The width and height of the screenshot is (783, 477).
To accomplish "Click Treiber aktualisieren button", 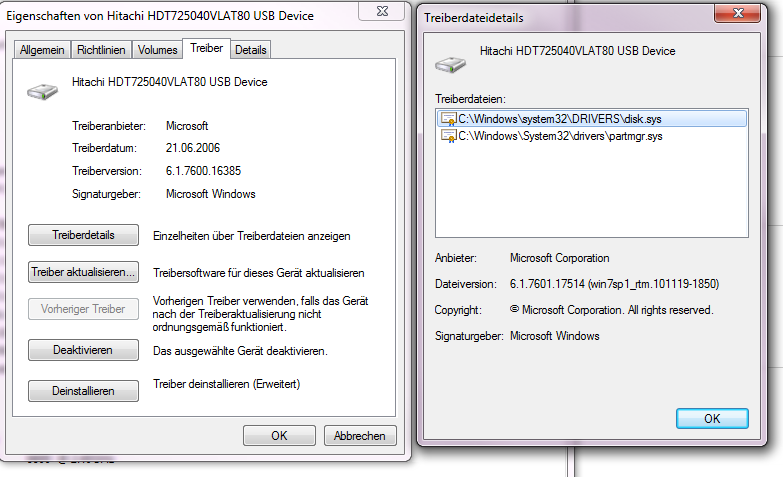I will click(83, 272).
